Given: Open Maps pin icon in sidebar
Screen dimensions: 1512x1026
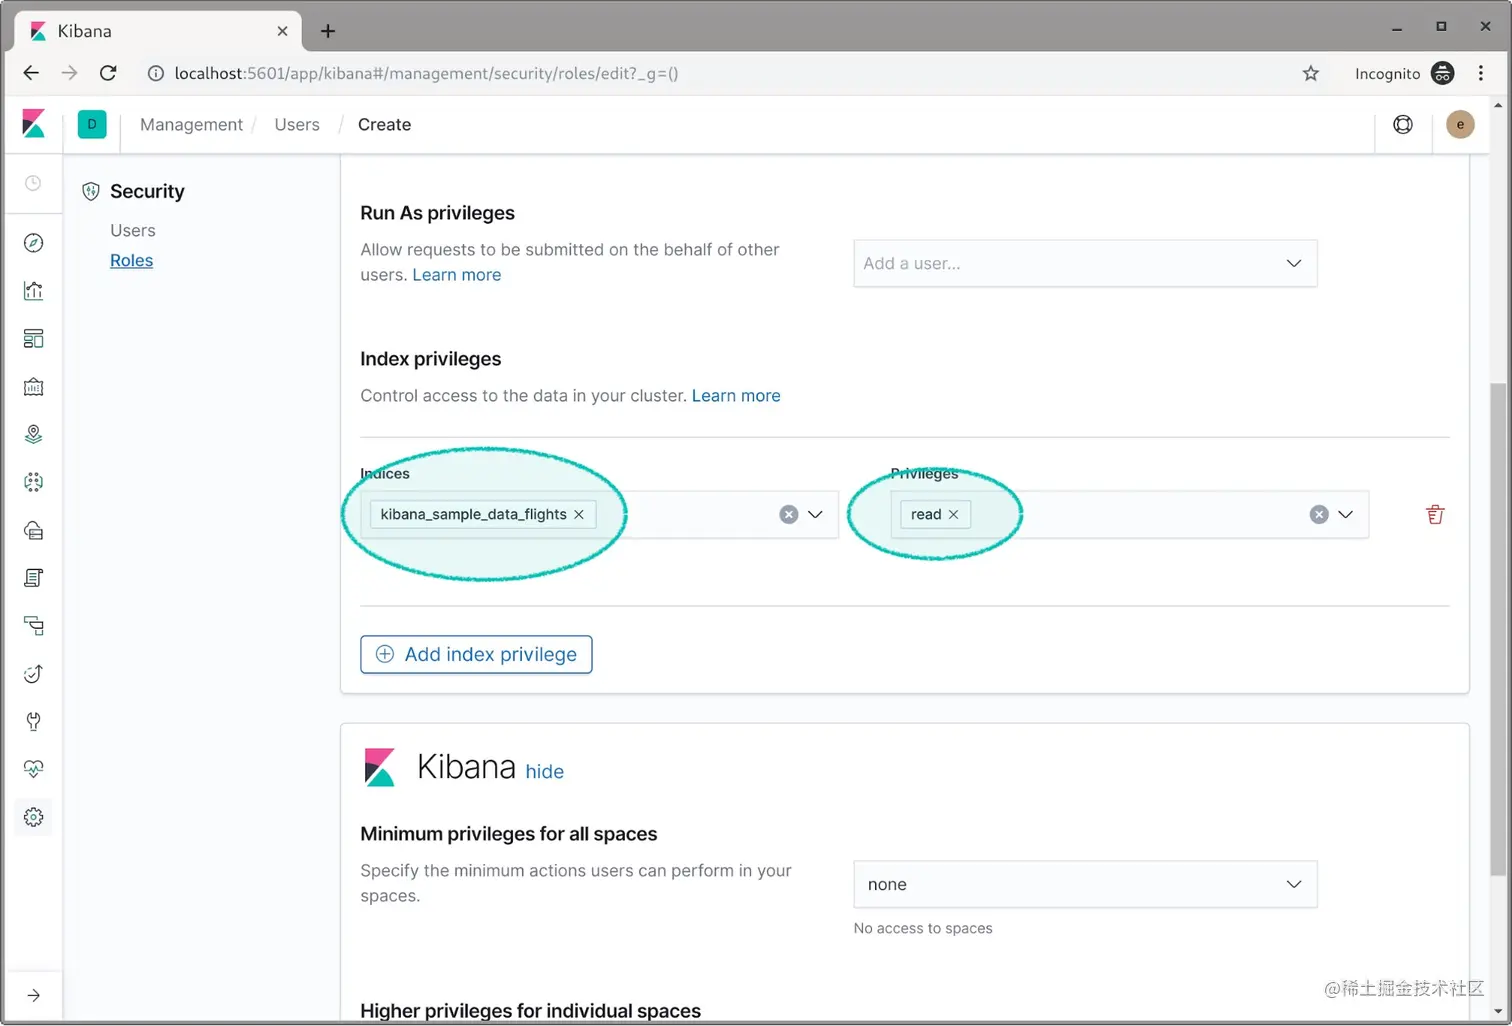Looking at the screenshot, I should [x=33, y=434].
